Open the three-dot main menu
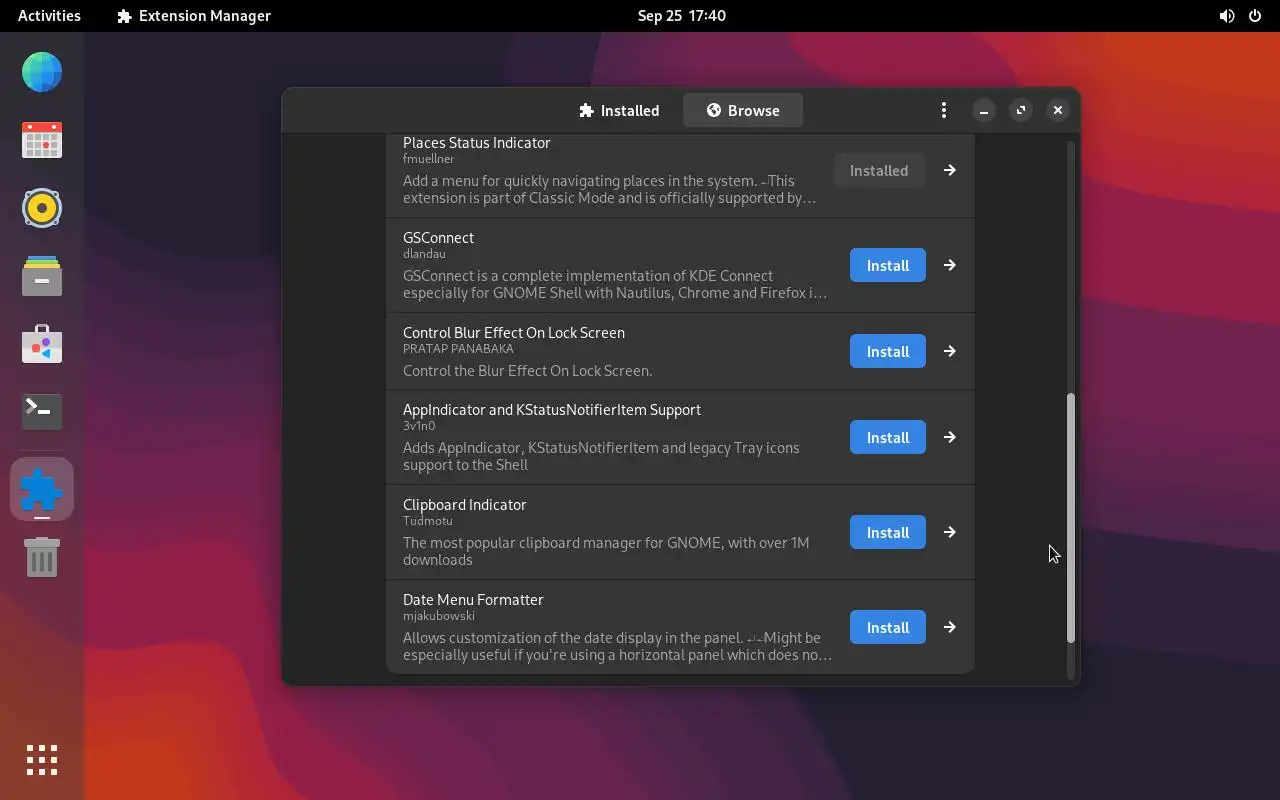 click(944, 110)
